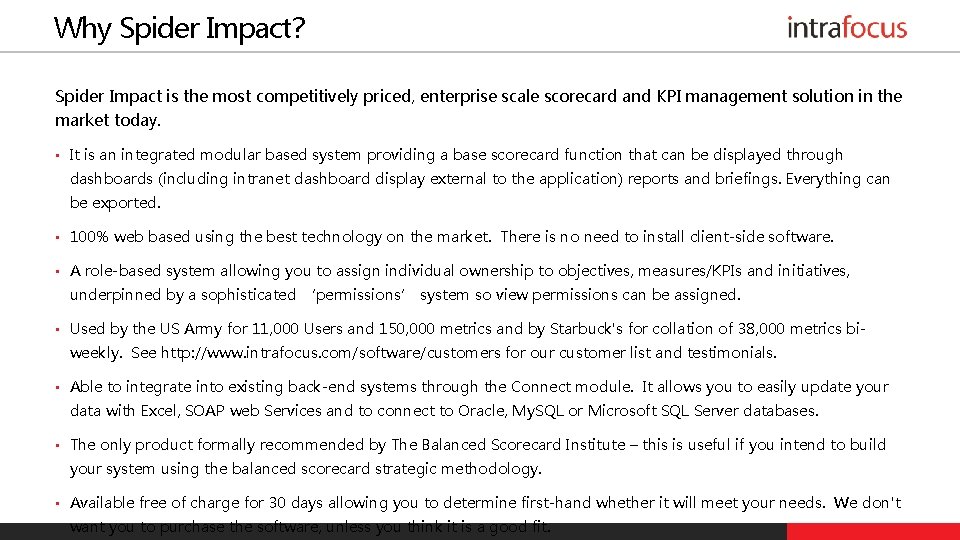The height and width of the screenshot is (540, 960).
Task: Click the bullet marker before "Available free of charge"
Action: [x=59, y=503]
